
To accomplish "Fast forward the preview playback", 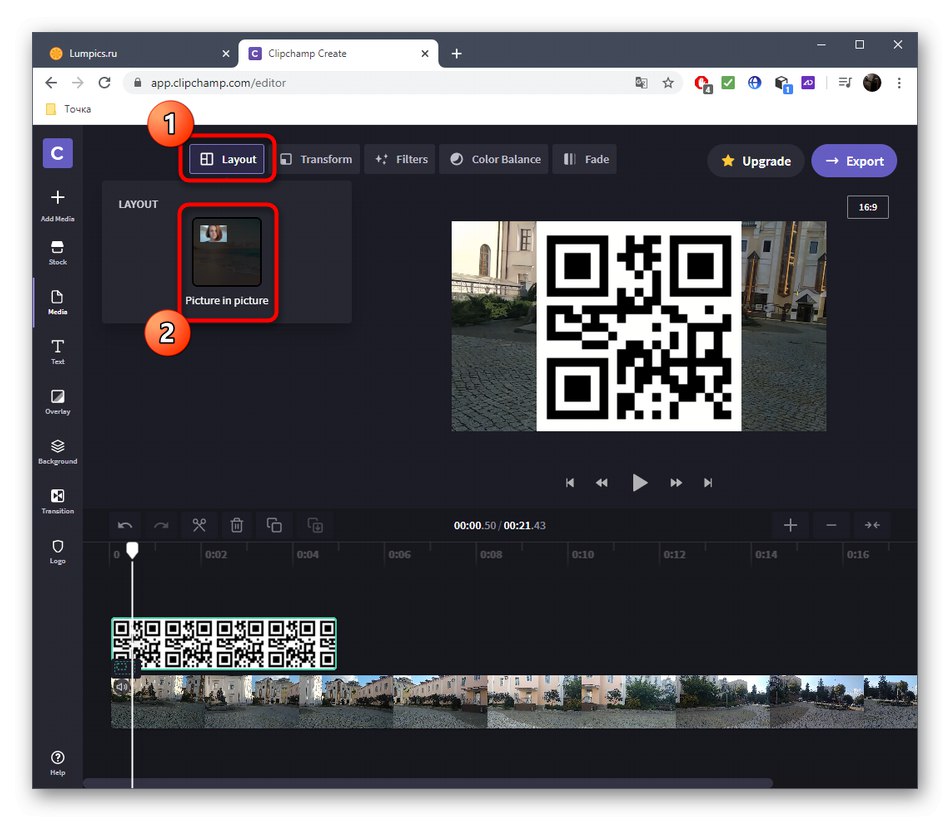I will tap(676, 483).
